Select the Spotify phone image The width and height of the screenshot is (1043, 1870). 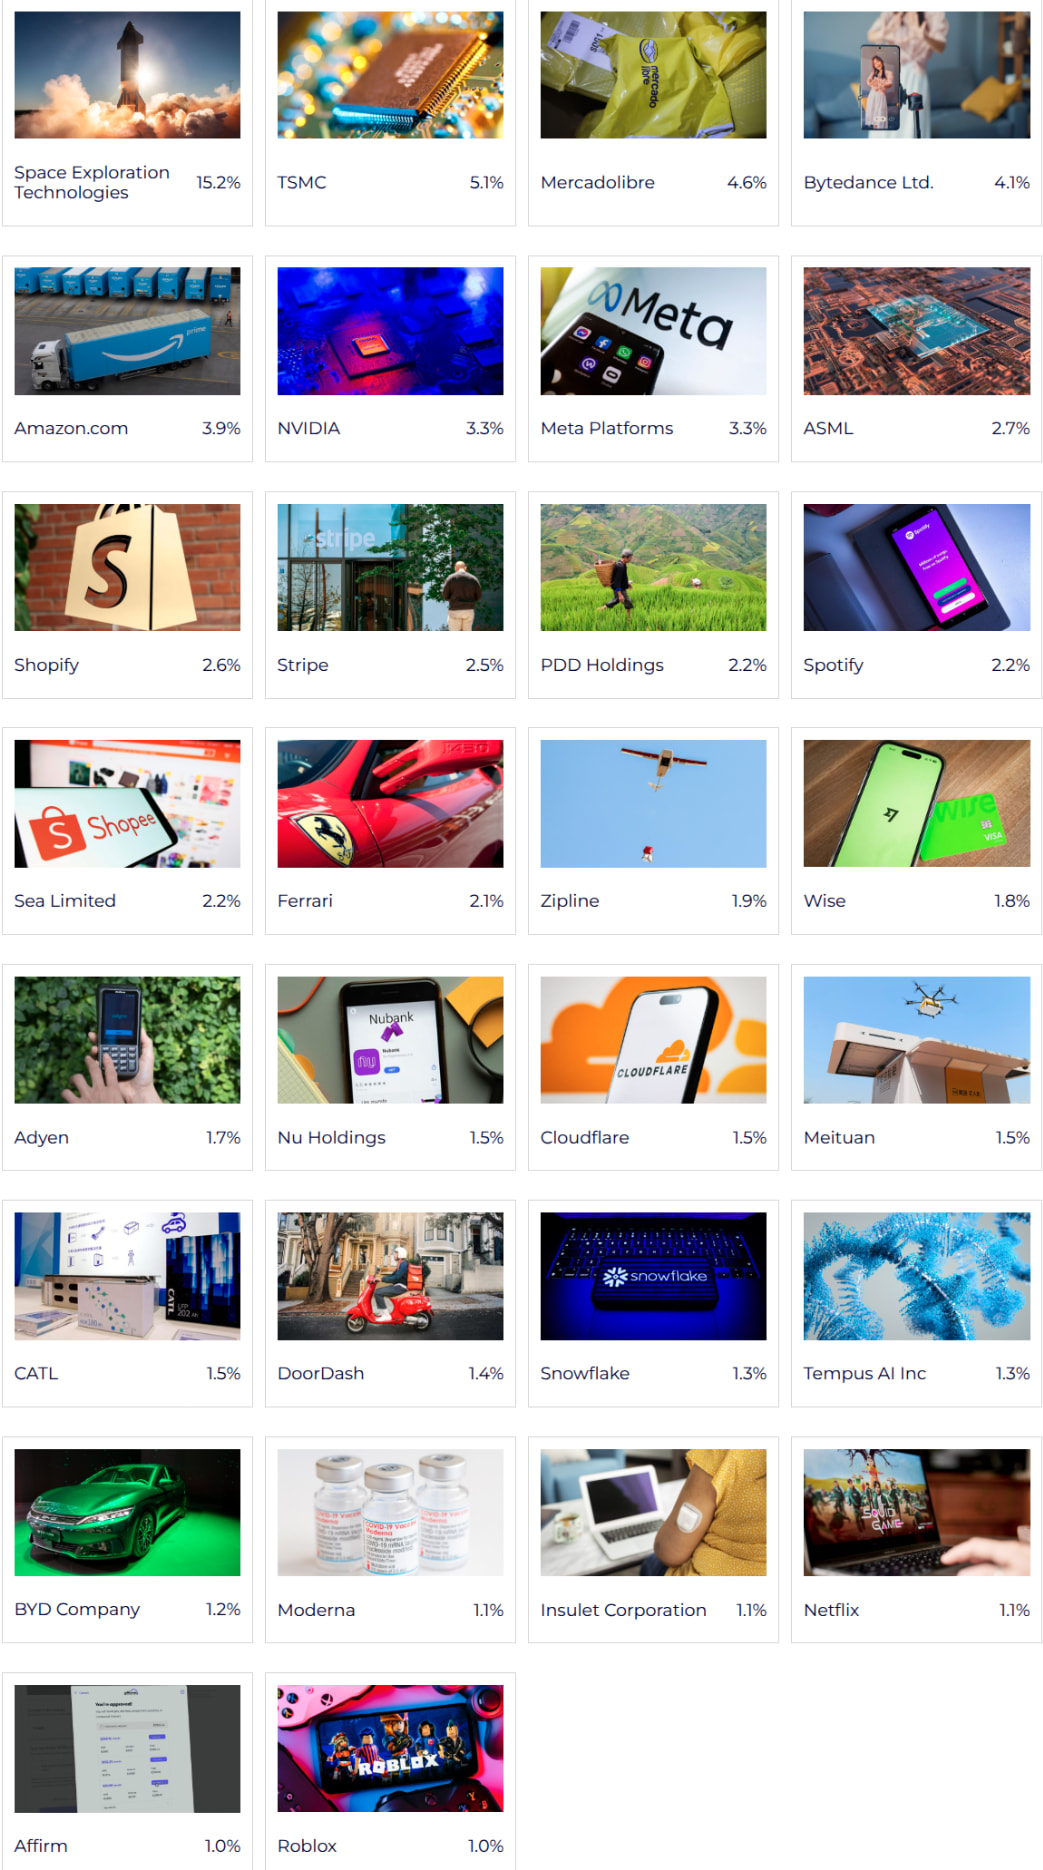916,567
